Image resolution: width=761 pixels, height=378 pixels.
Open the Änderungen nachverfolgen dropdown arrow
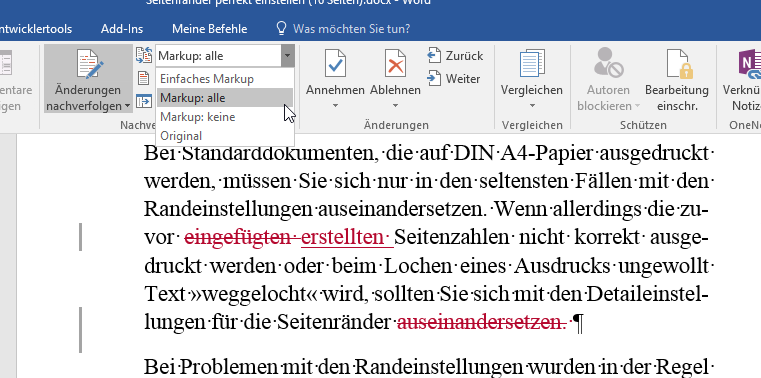(127, 106)
